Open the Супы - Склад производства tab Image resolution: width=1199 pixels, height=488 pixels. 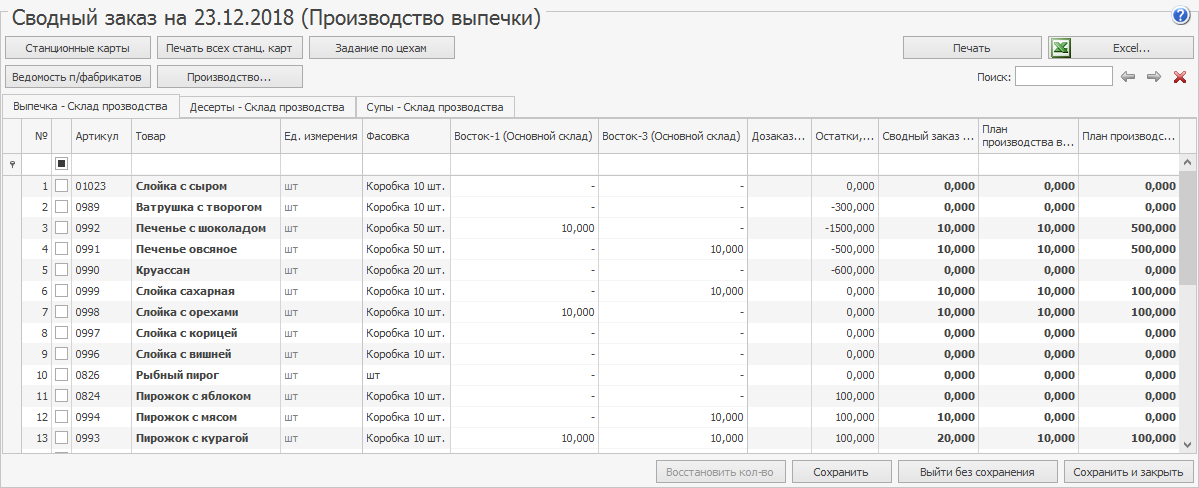[434, 106]
